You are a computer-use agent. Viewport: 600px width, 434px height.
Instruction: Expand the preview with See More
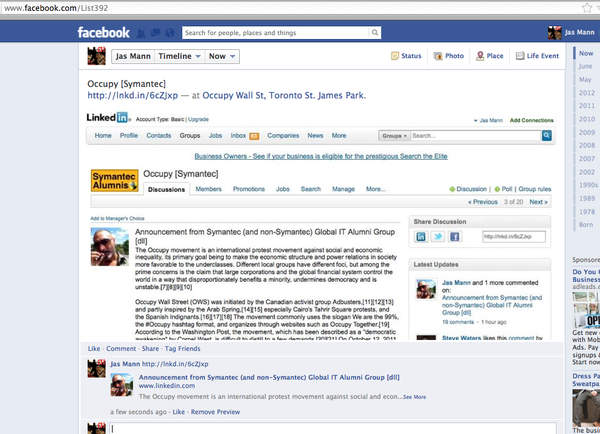[414, 397]
